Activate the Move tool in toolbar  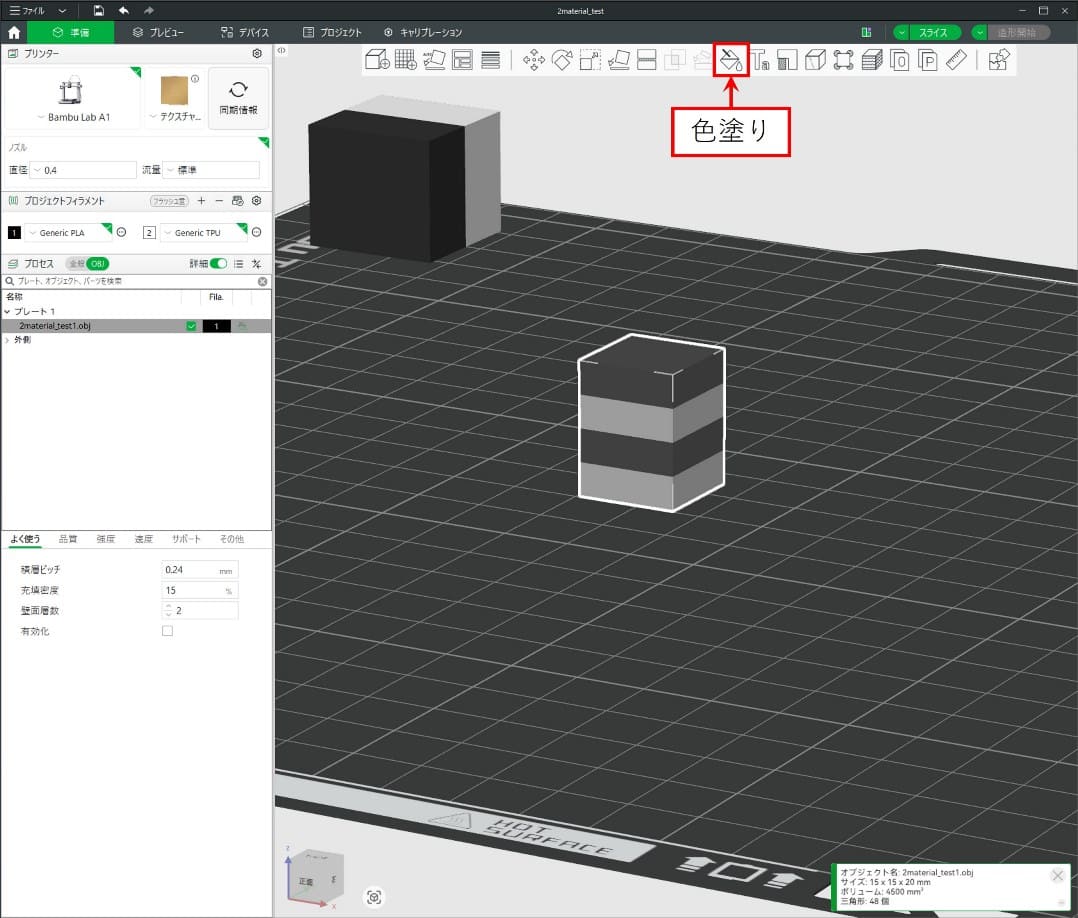click(534, 60)
